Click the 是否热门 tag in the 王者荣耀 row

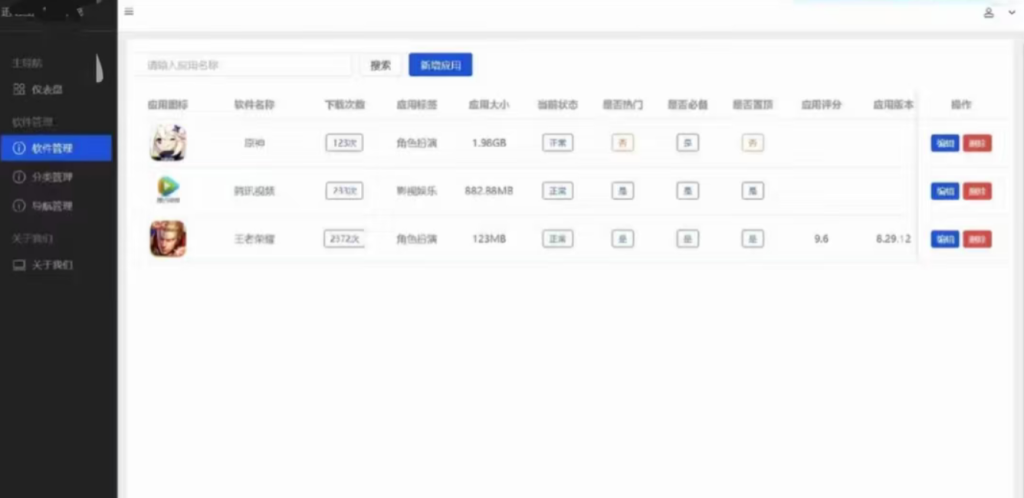click(622, 239)
